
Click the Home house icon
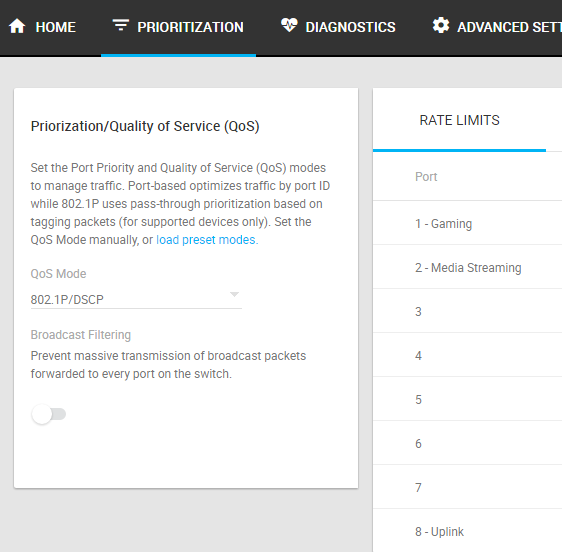tap(17, 26)
